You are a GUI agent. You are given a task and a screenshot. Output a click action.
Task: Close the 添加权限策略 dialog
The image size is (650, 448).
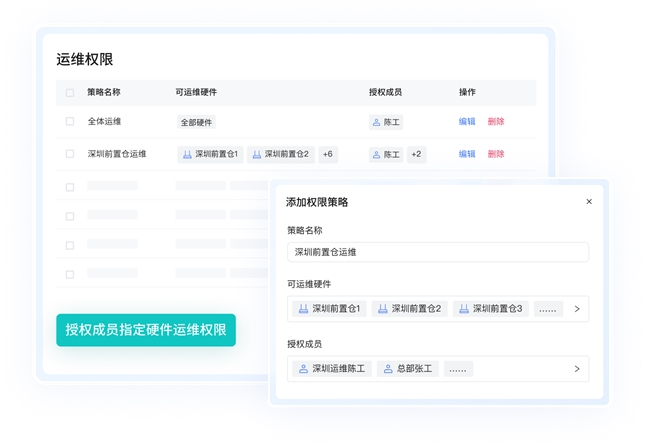(589, 202)
